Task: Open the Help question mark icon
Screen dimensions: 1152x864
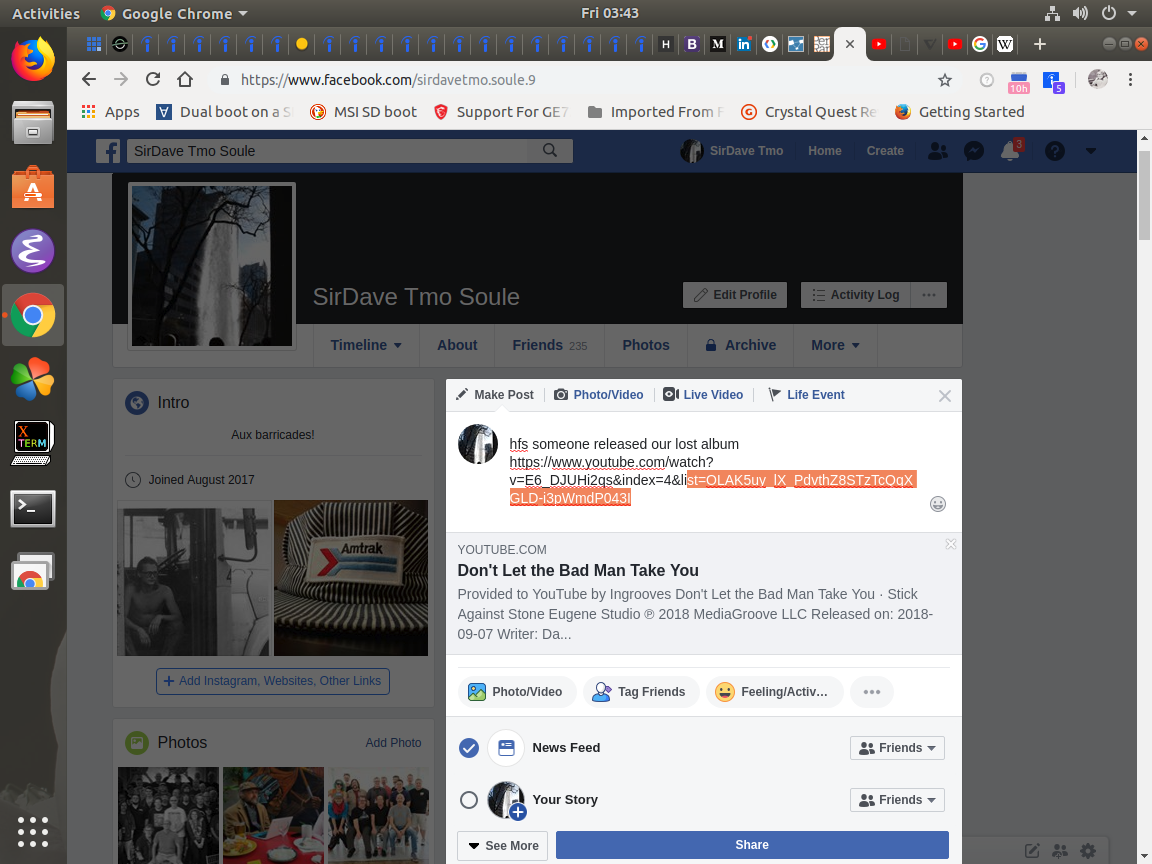Action: tap(1055, 151)
